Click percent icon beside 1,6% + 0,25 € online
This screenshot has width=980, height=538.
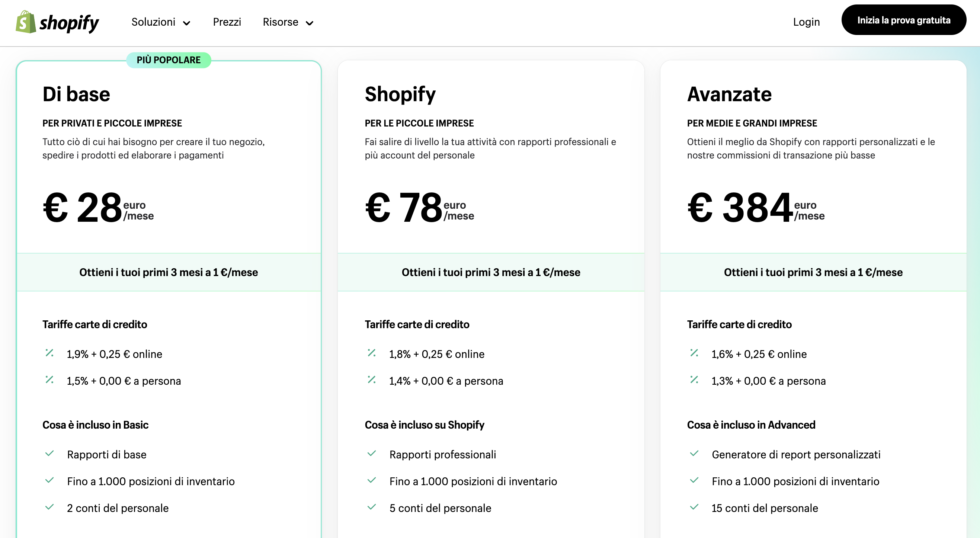[x=693, y=353]
